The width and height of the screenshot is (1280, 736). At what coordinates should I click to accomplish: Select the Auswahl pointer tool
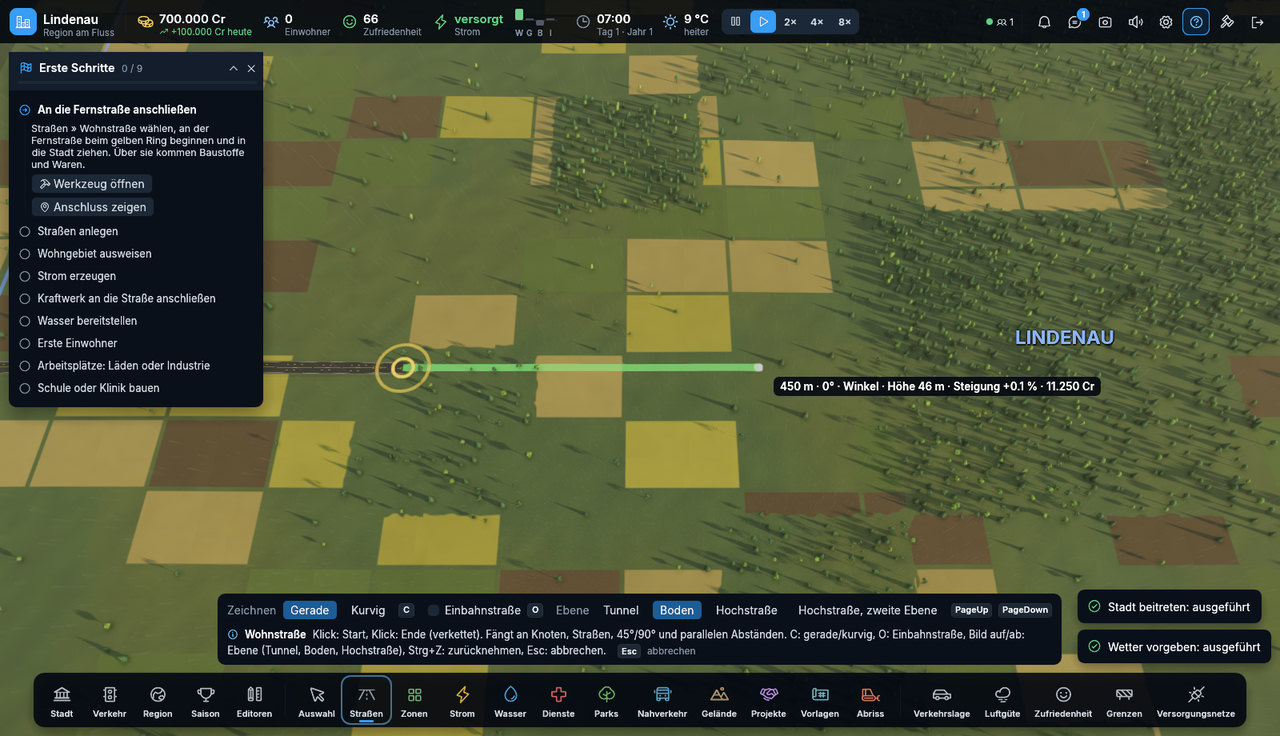[317, 701]
